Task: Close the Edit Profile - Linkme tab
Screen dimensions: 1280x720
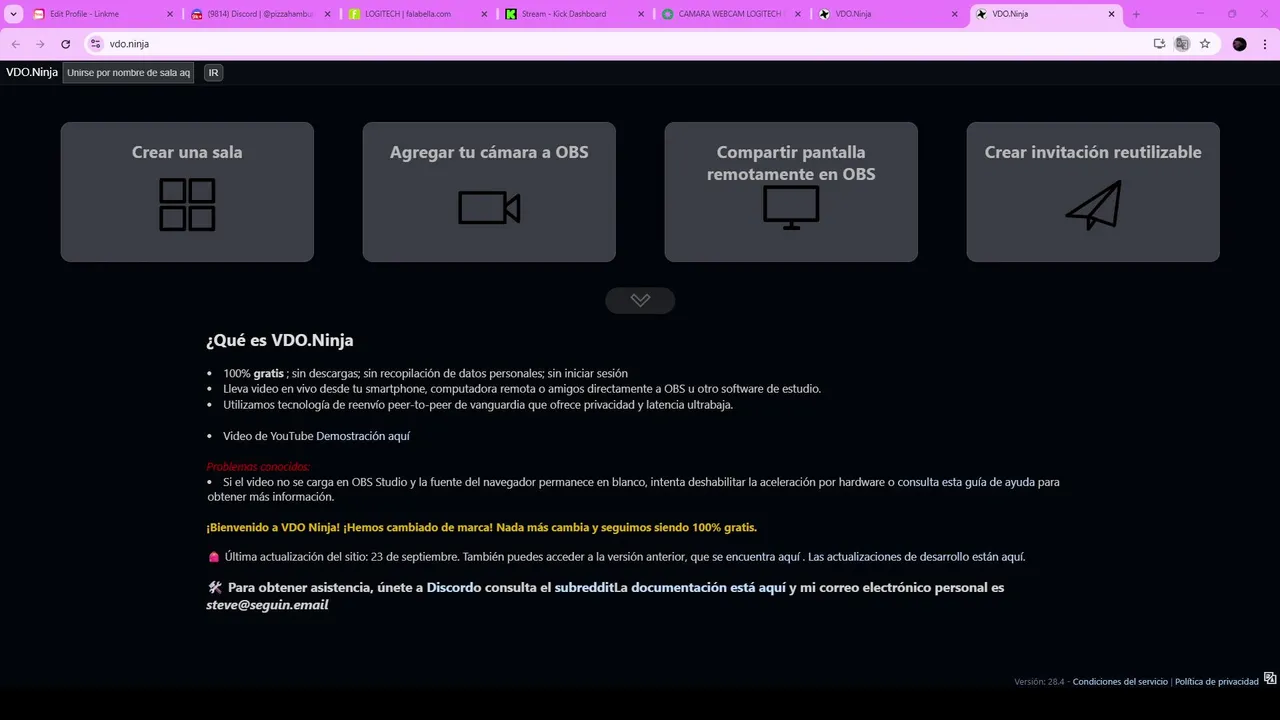Action: tap(170, 14)
